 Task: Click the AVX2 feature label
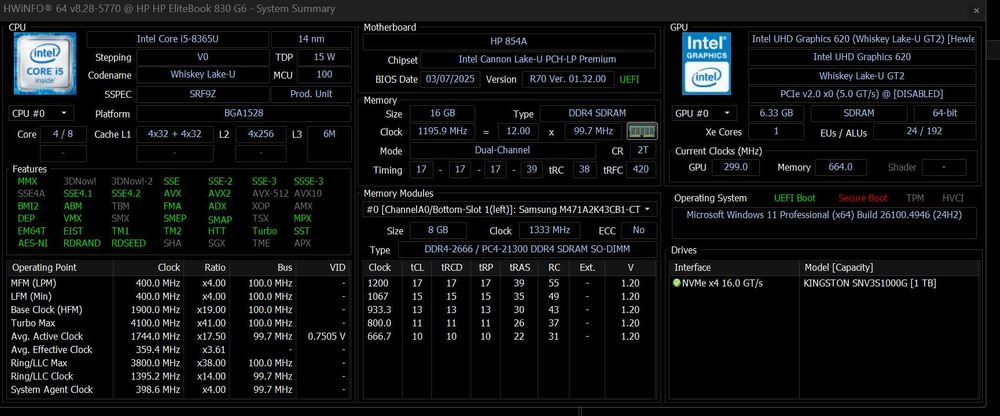tap(219, 193)
